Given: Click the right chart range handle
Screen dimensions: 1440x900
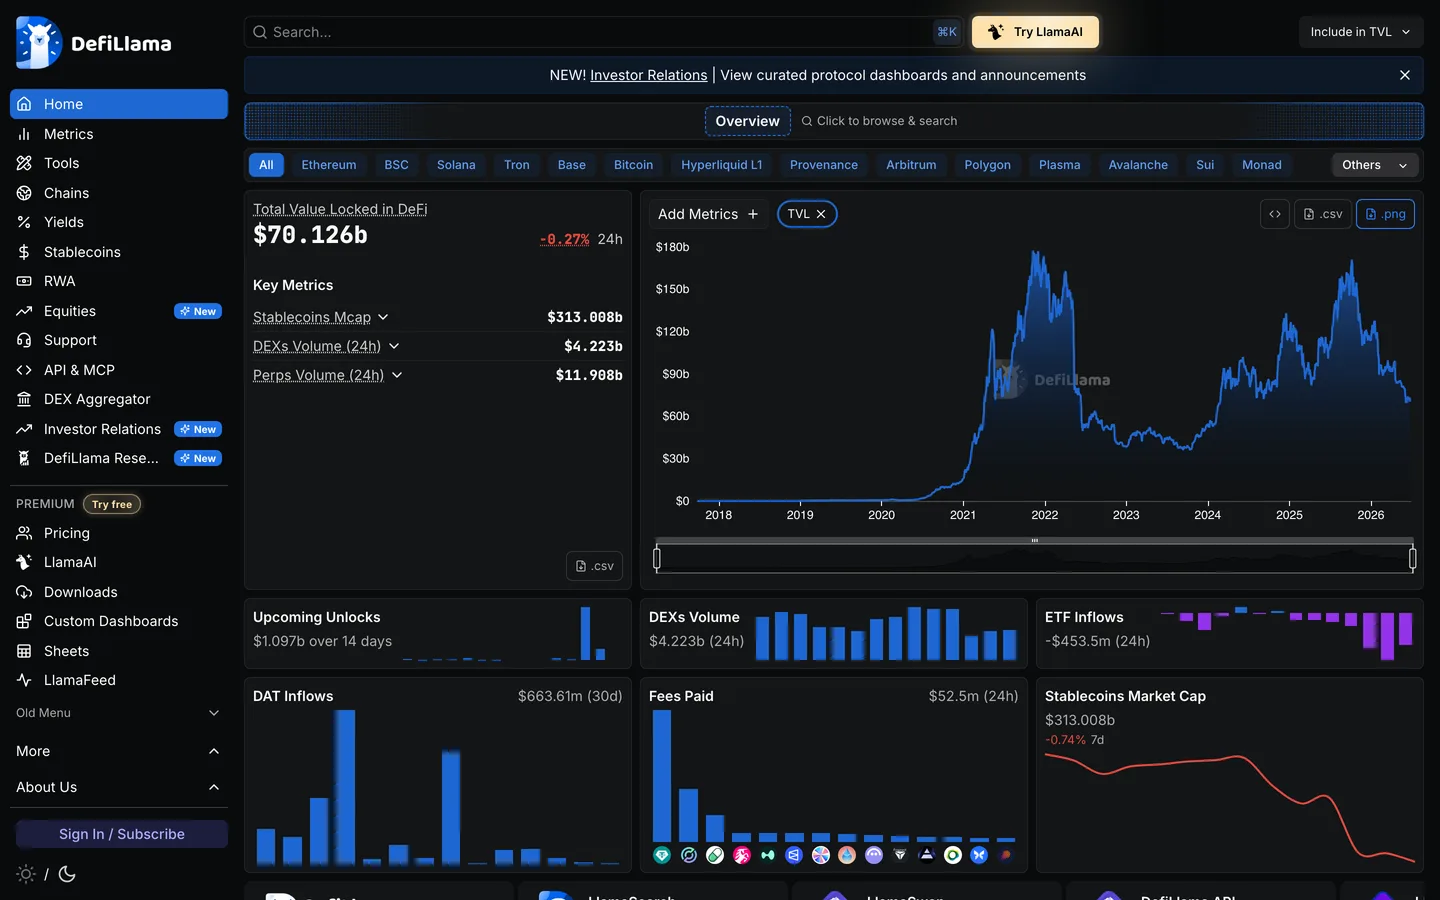Looking at the screenshot, I should point(1413,558).
